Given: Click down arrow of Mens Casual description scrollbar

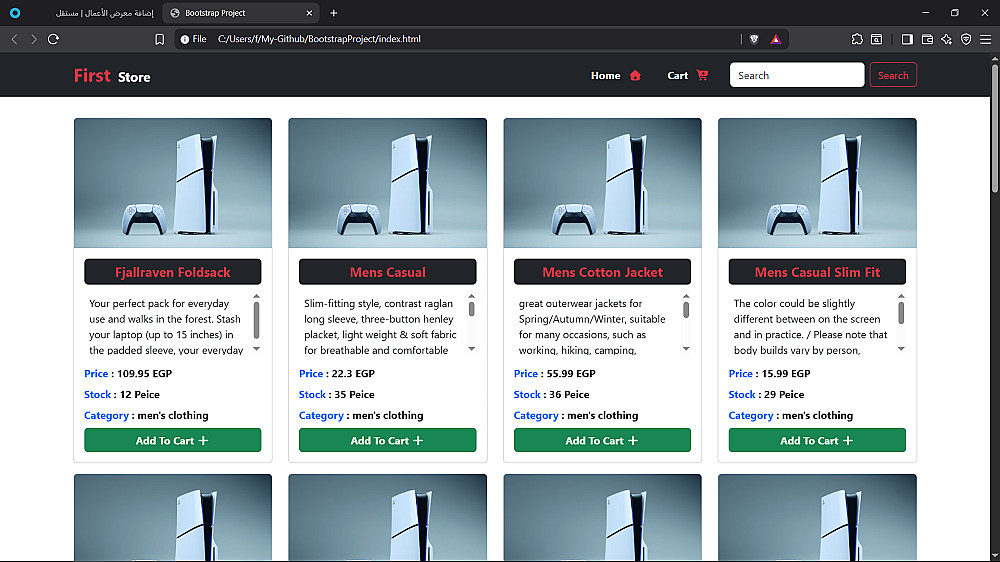Looking at the screenshot, I should tap(471, 349).
